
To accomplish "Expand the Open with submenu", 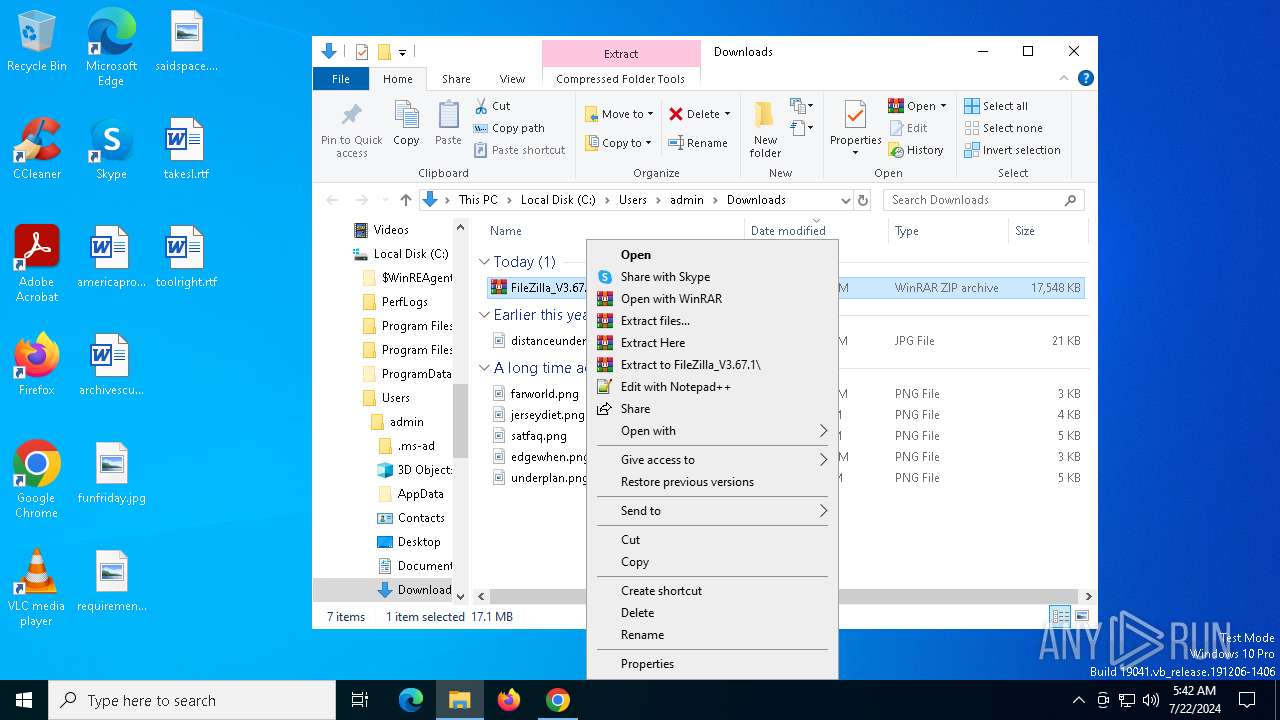I will 712,431.
